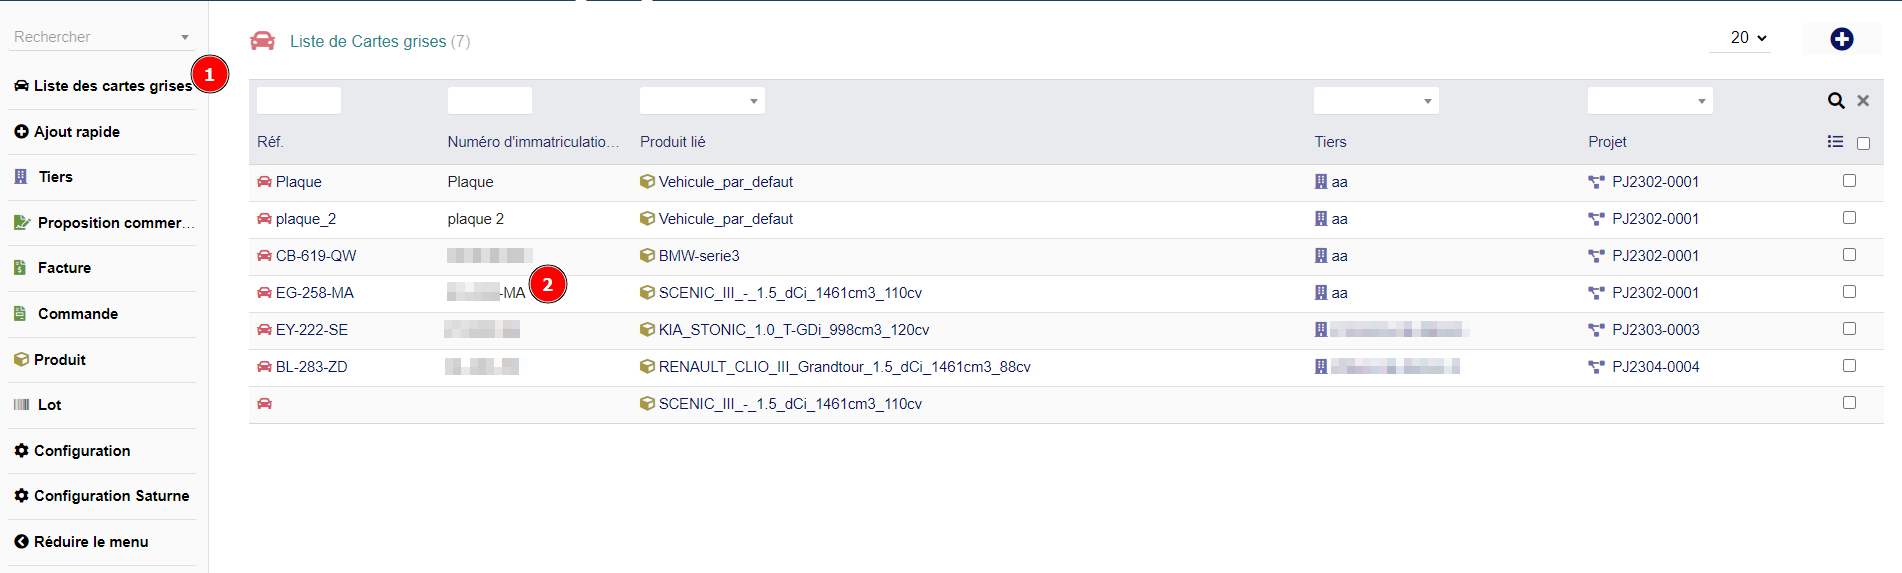Click the BMW-serie3 product cube icon
This screenshot has height=573, width=1902.
click(x=647, y=256)
